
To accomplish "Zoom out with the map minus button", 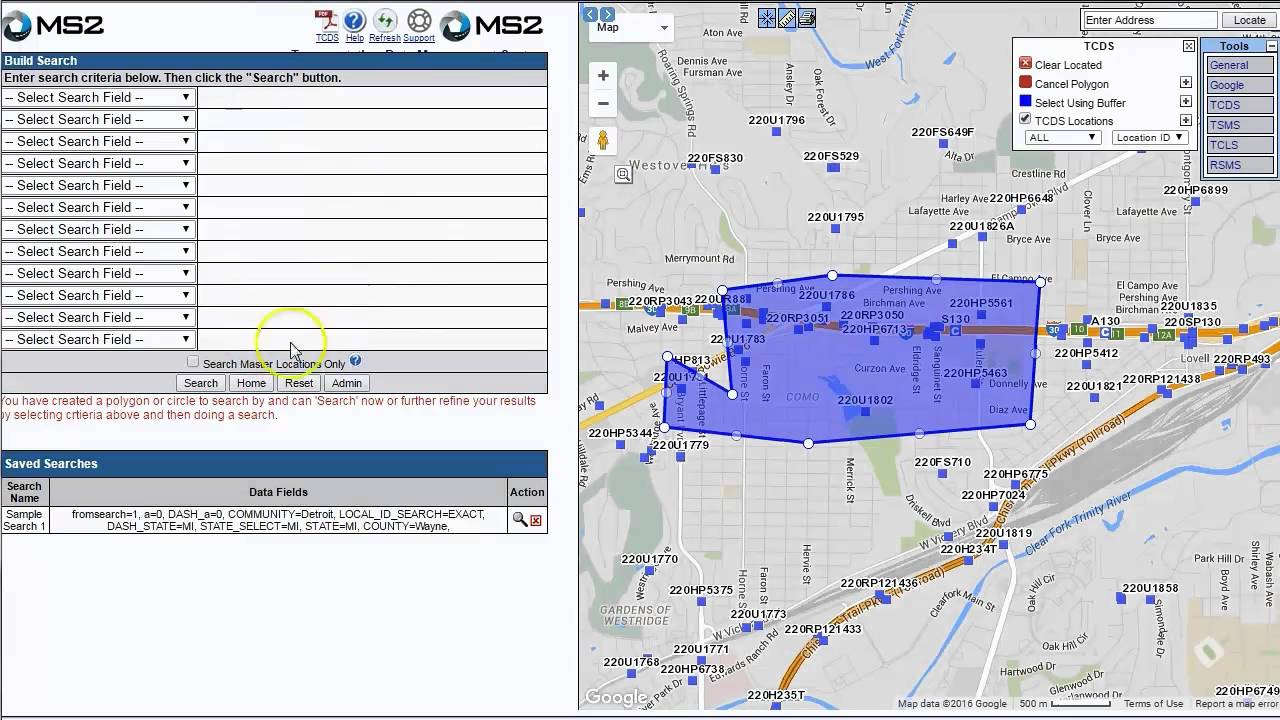I will pyautogui.click(x=603, y=103).
